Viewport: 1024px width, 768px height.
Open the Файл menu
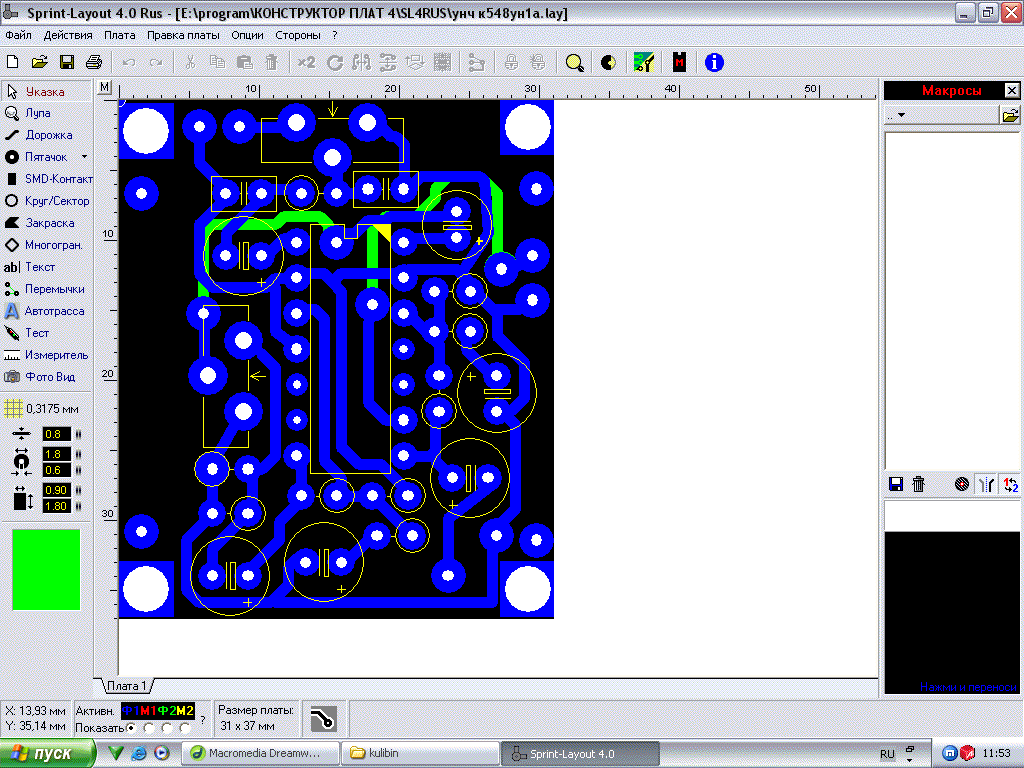coord(18,35)
